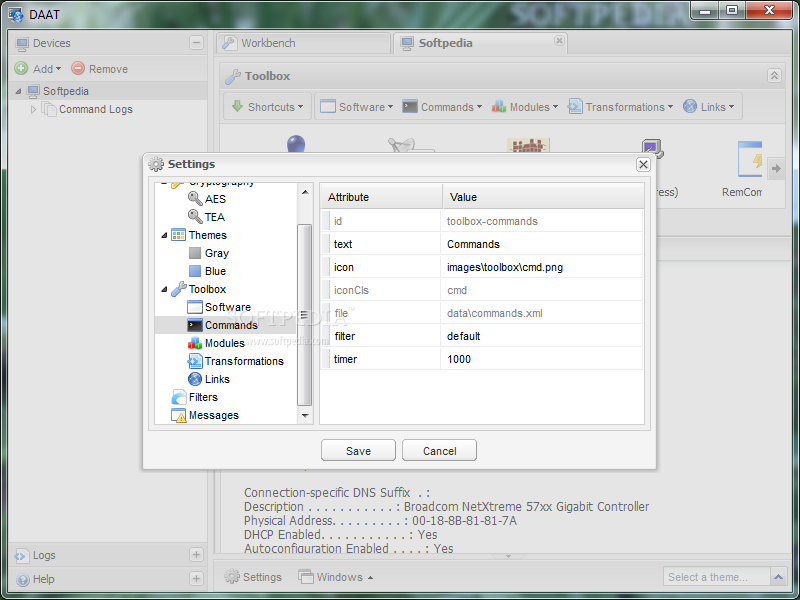Open the theme selector dropdown arrow
Image resolution: width=800 pixels, height=600 pixels.
(778, 577)
